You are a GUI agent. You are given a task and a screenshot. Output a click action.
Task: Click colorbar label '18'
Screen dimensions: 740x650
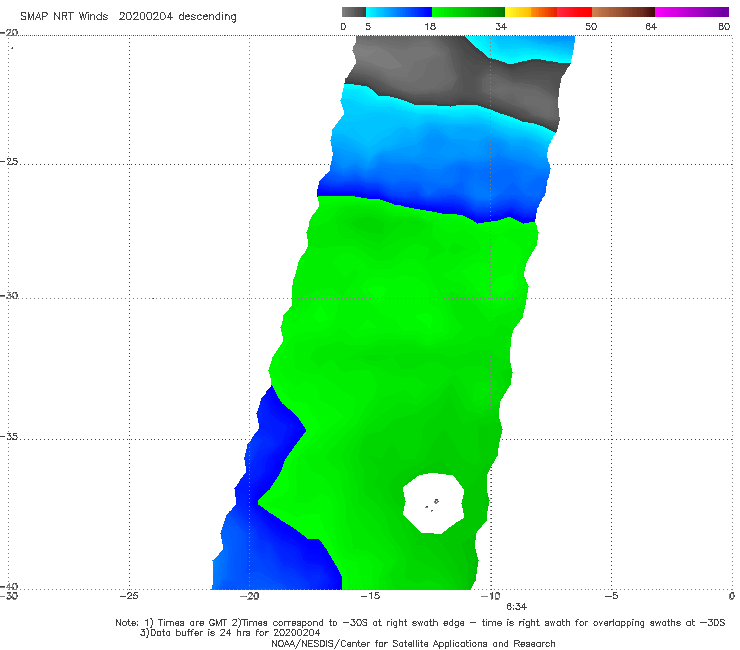pyautogui.click(x=430, y=26)
